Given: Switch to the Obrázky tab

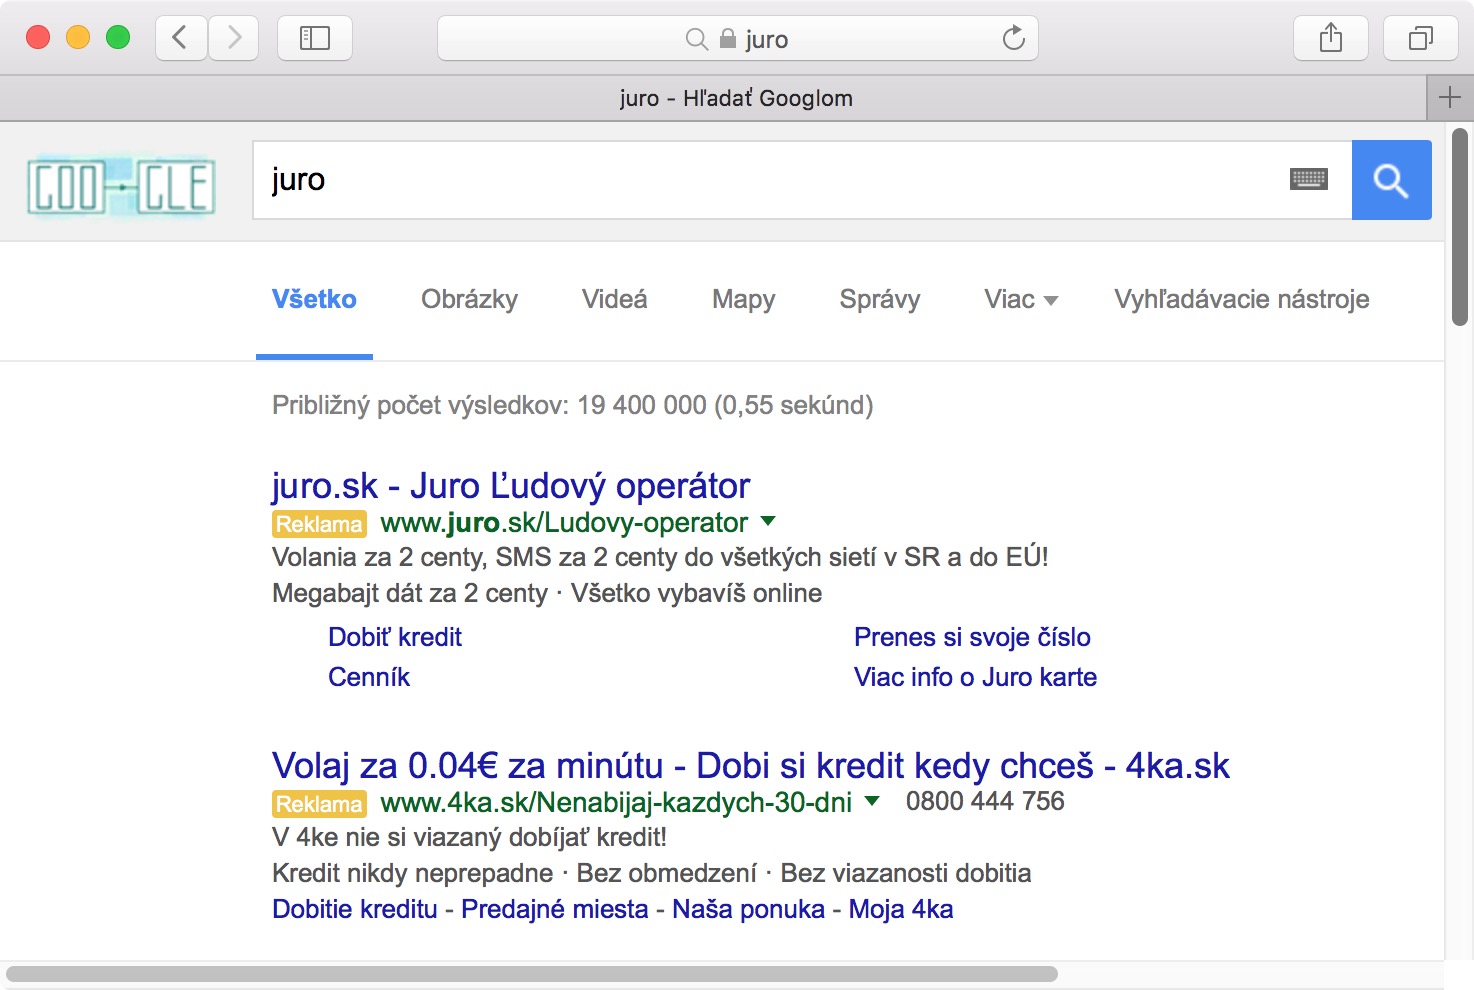Looking at the screenshot, I should click(469, 299).
